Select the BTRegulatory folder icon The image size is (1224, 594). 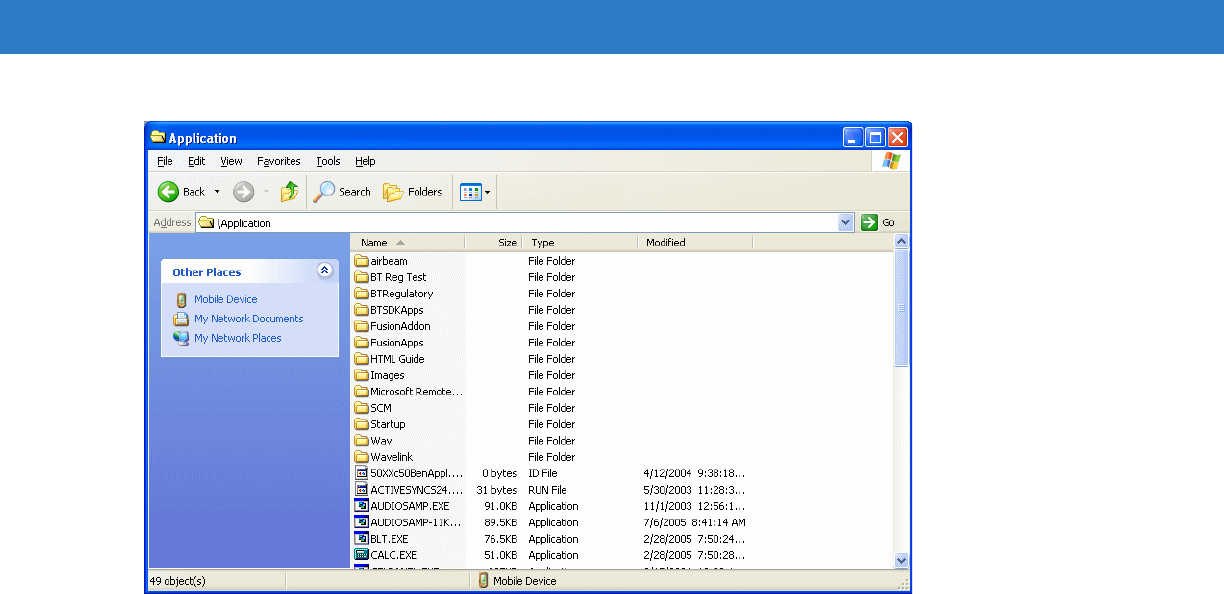[362, 294]
